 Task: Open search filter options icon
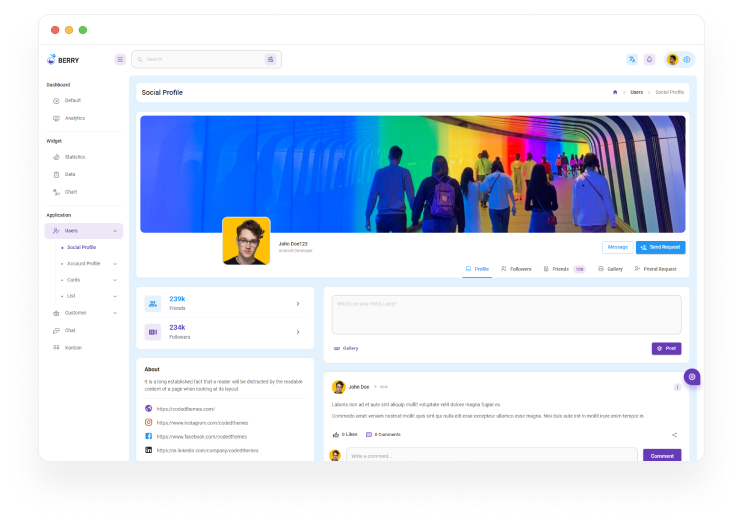pos(270,60)
